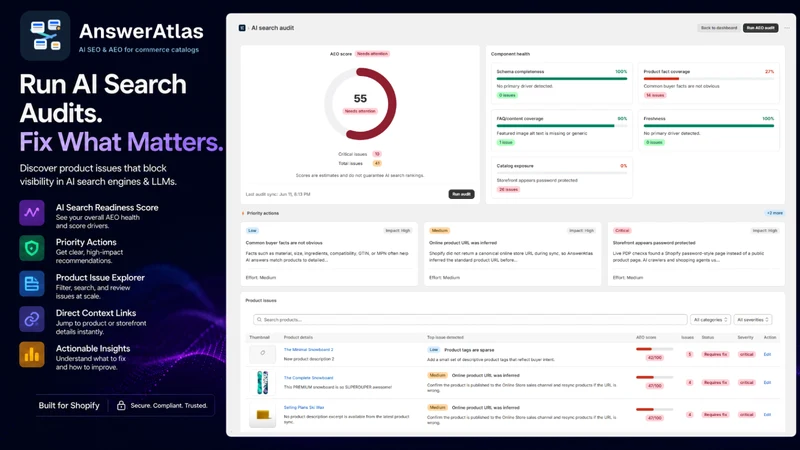Click the AEO score column header
Viewport: 800px width, 450px height.
[x=646, y=337]
